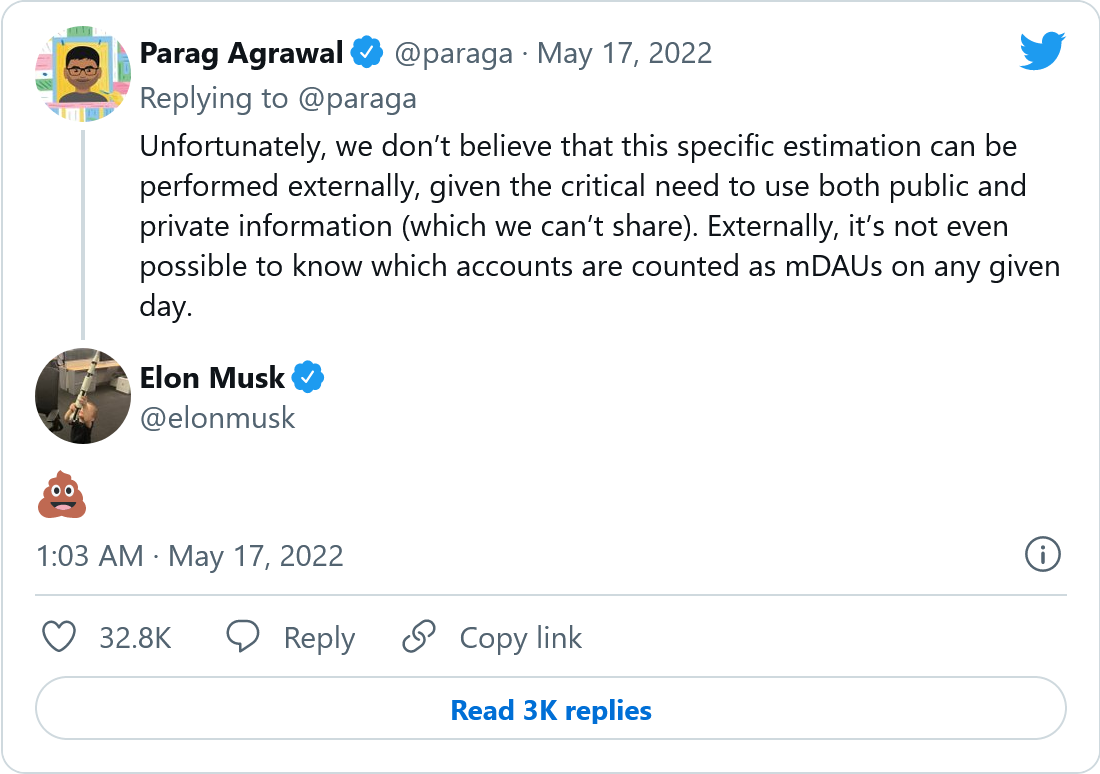Click the @paraga handle in header
This screenshot has height=774, width=1100.
(455, 52)
